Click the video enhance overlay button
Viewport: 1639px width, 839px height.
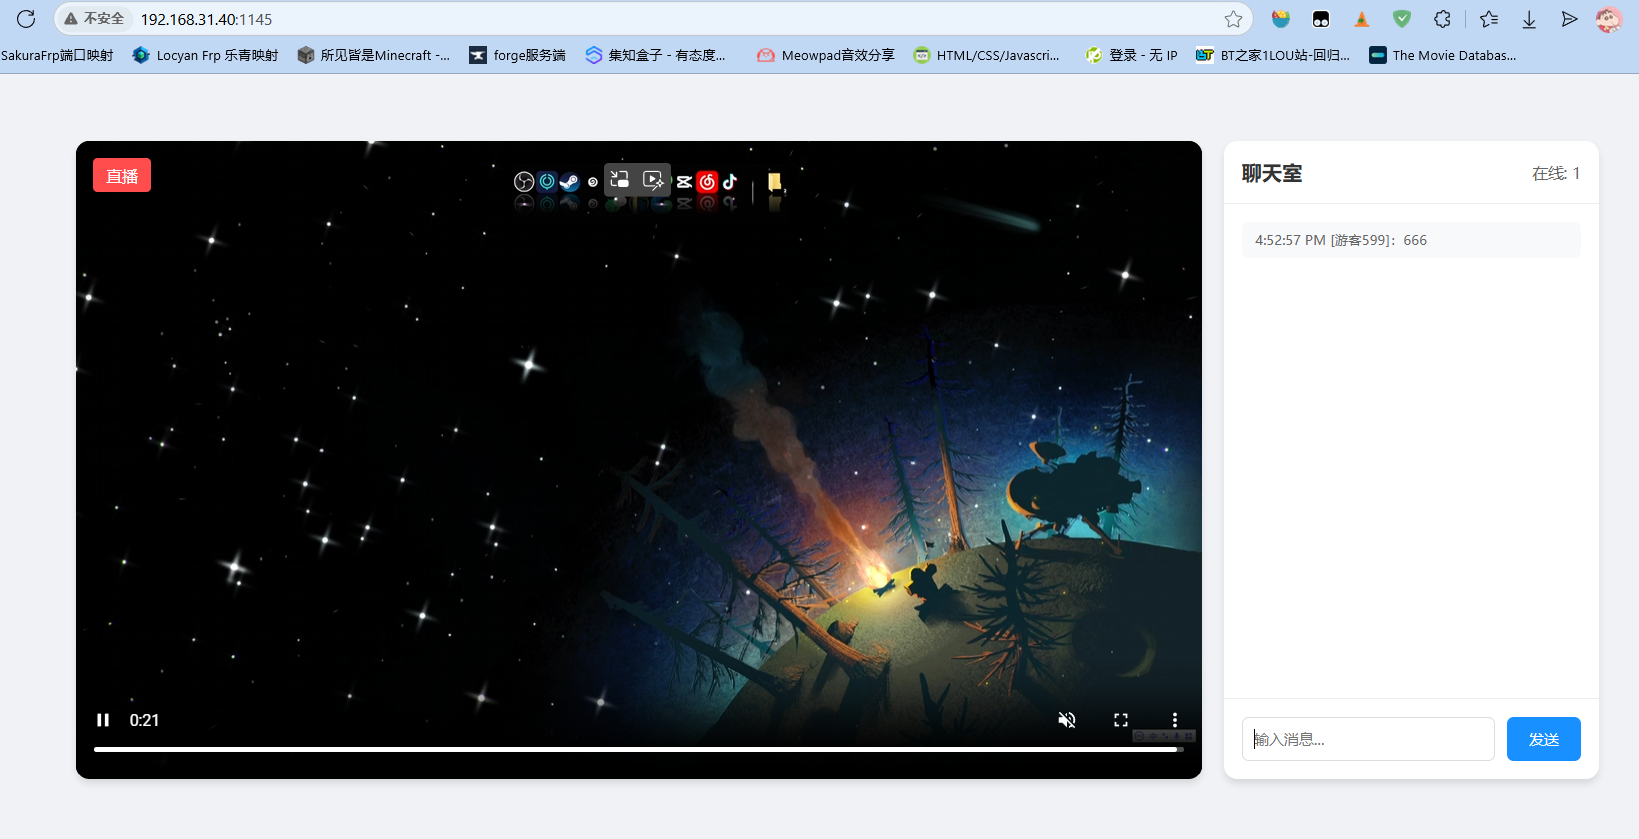[x=653, y=180]
